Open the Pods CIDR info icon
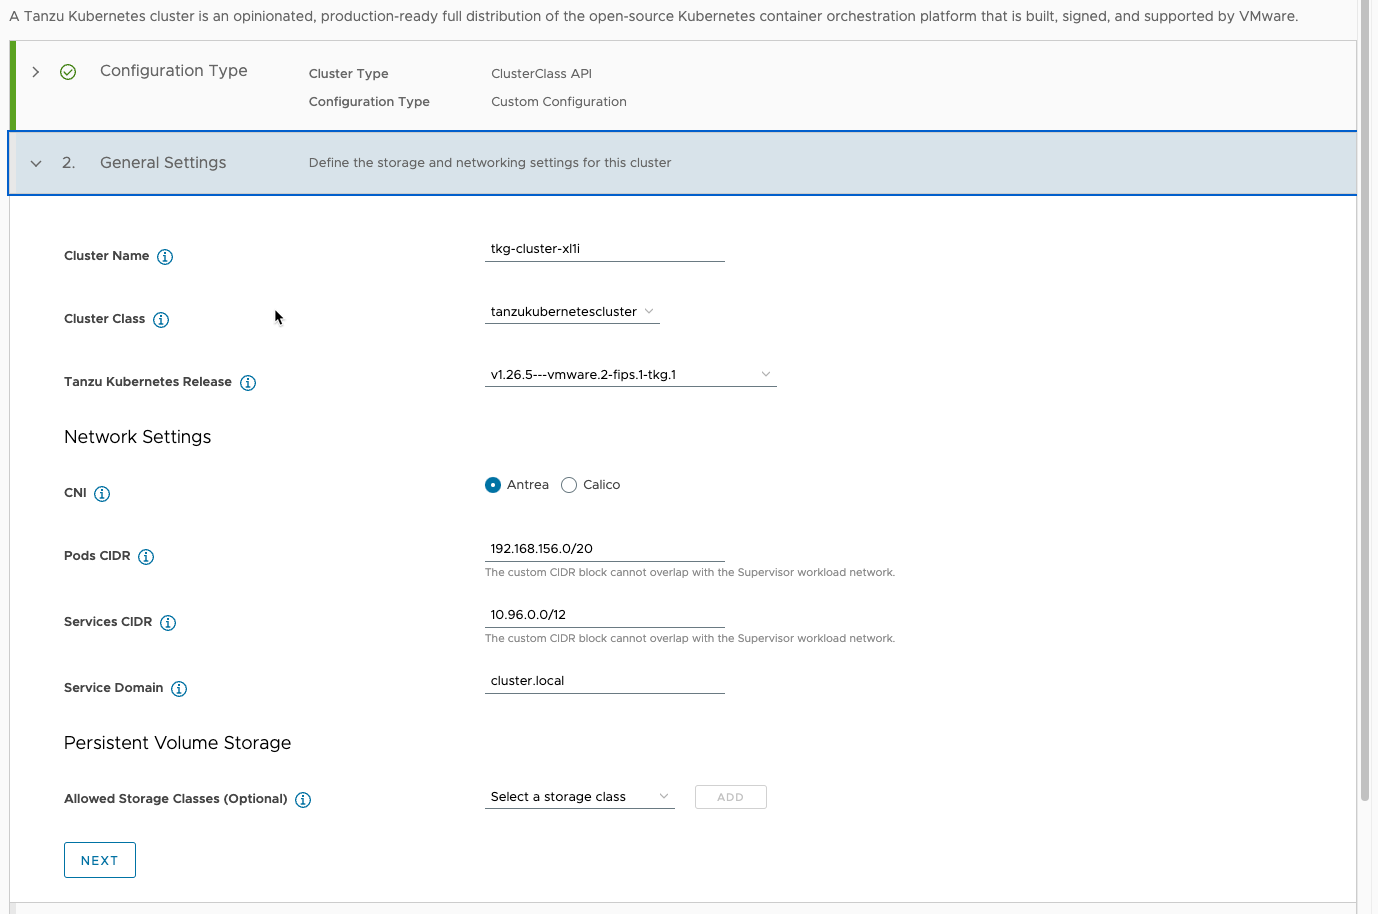Viewport: 1378px width, 914px height. (146, 557)
